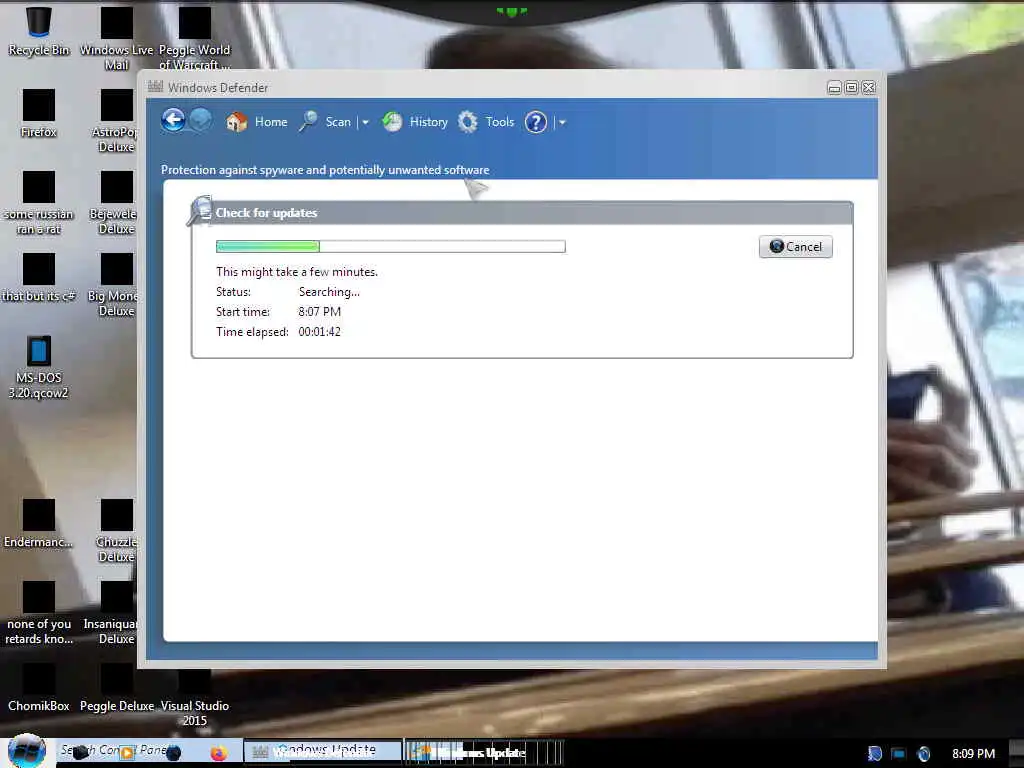
Task: Switch to the Windows Defender taskbar button
Action: pyautogui.click(x=323, y=752)
